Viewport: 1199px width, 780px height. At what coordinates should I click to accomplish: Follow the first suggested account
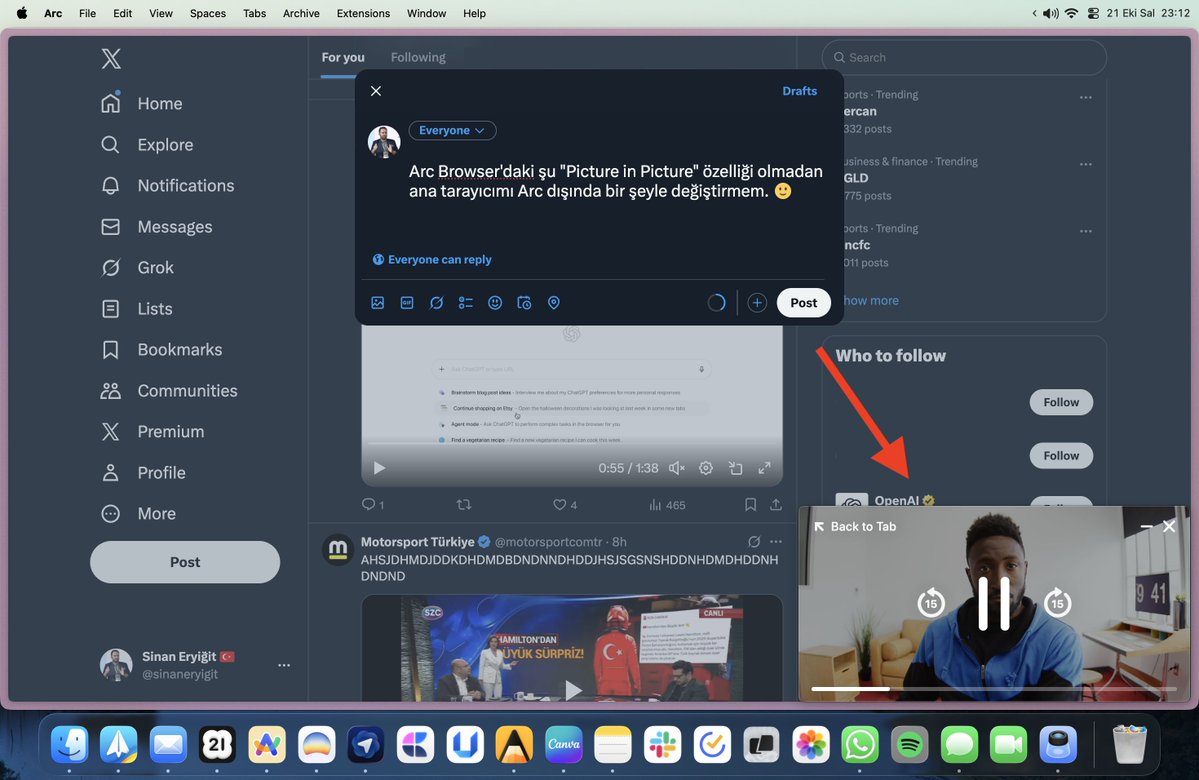pyautogui.click(x=1061, y=402)
